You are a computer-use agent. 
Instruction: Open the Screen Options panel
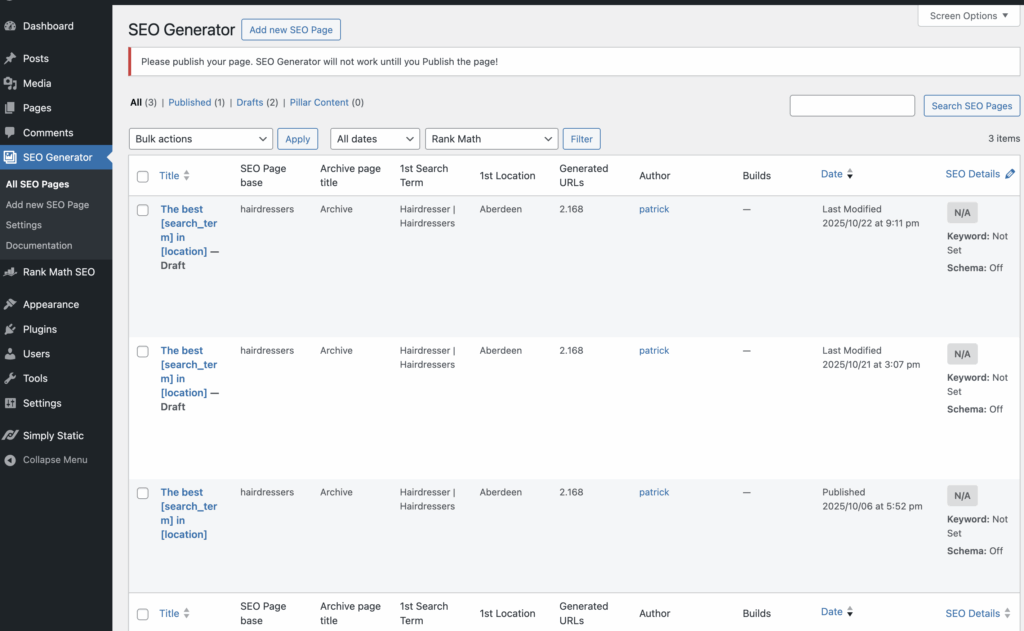point(969,16)
